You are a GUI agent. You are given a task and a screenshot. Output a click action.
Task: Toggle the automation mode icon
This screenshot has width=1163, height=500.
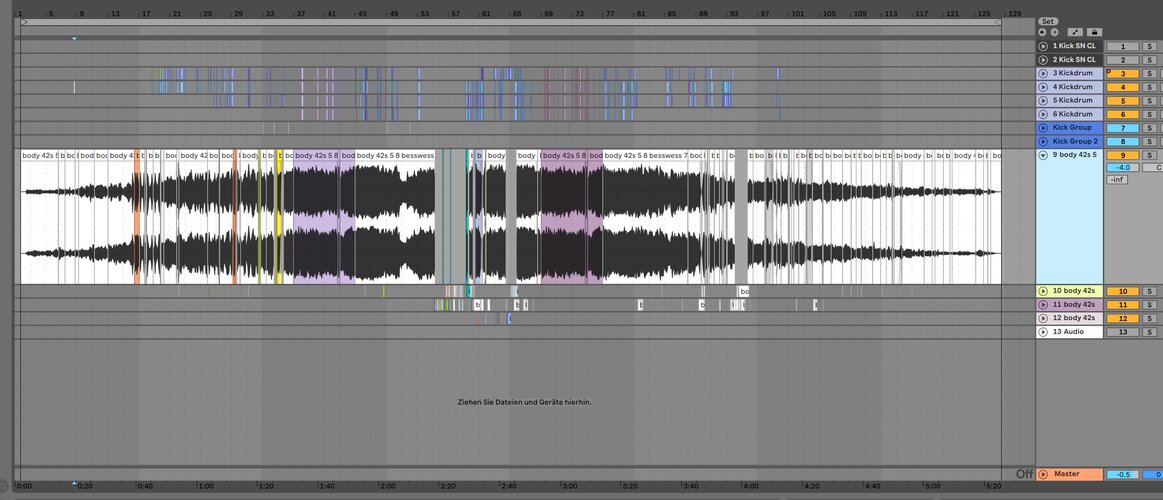(x=1075, y=33)
